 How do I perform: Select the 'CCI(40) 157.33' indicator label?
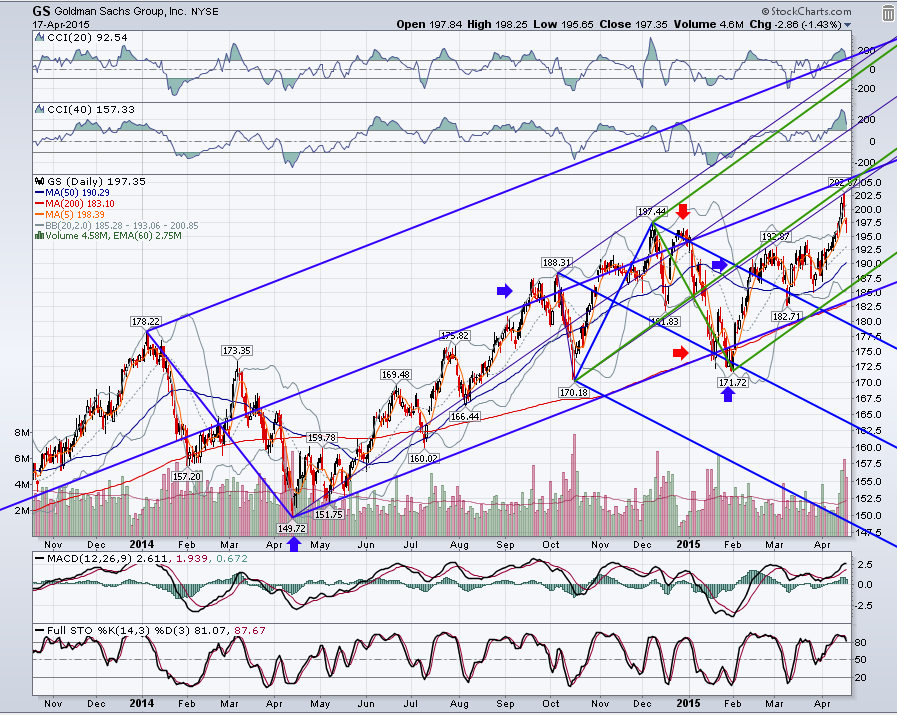tap(91, 109)
